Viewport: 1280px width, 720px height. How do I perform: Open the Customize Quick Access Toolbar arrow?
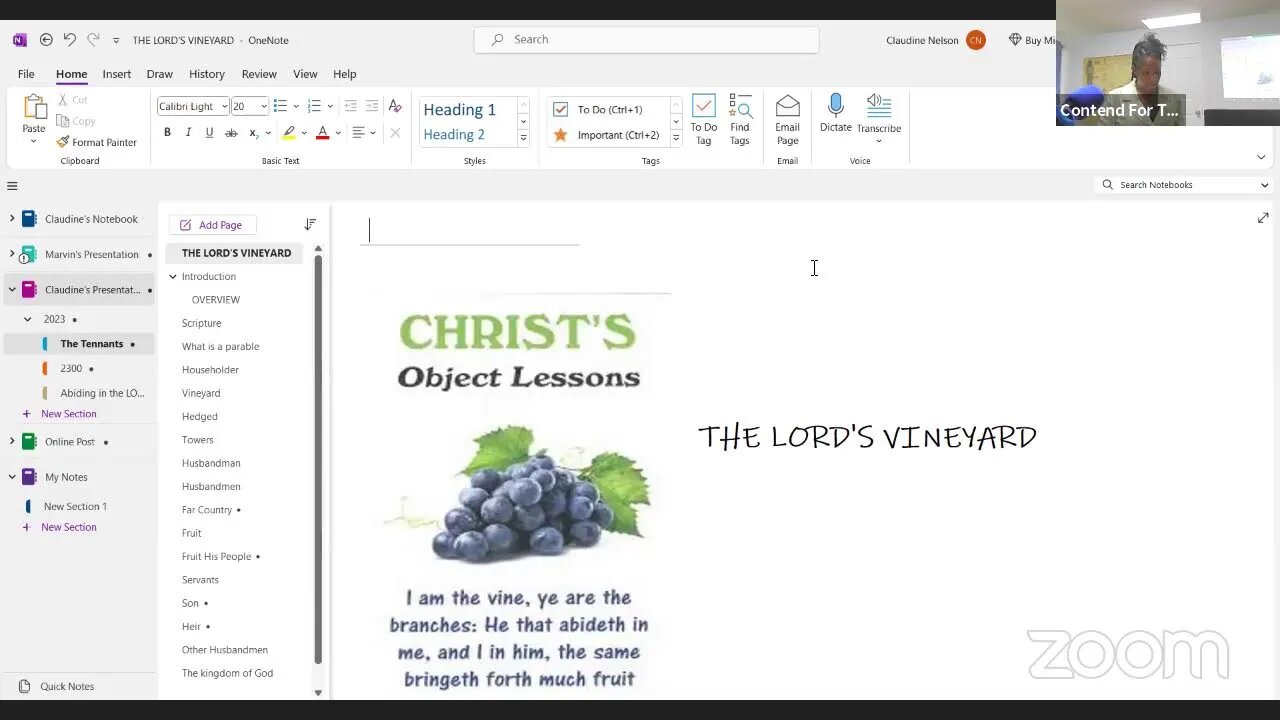coord(116,41)
